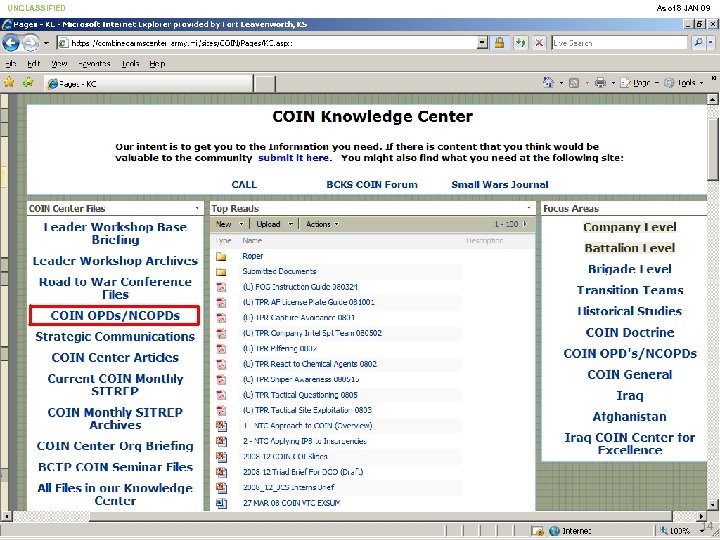Open Strategic Communications link
Image resolution: width=720 pixels, height=540 pixels.
pyautogui.click(x=115, y=337)
